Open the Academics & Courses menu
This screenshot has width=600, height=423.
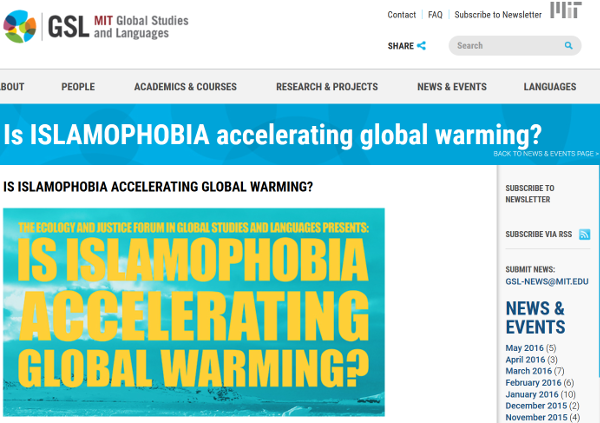coord(185,87)
